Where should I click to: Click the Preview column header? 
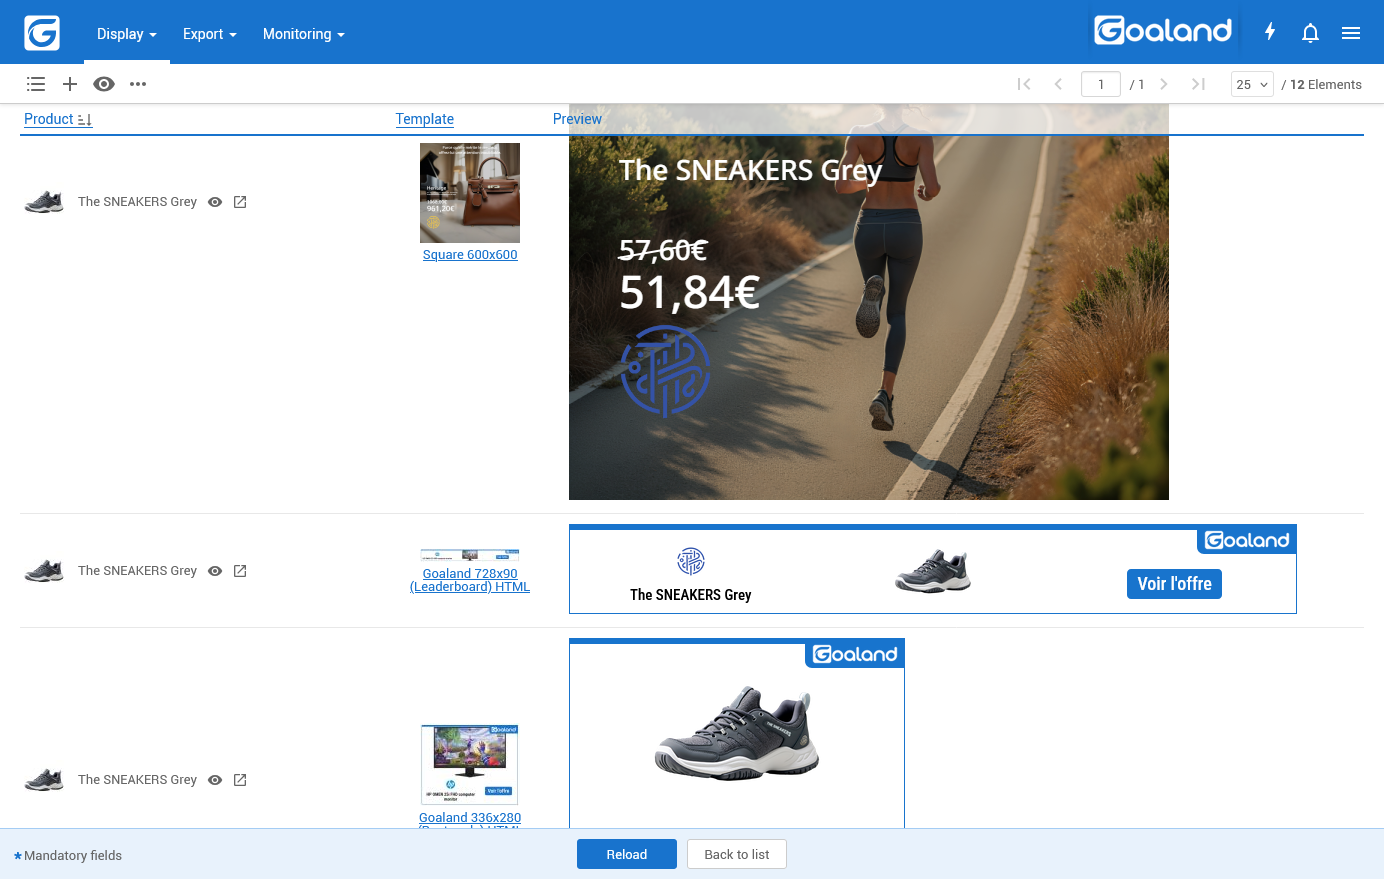pos(578,119)
